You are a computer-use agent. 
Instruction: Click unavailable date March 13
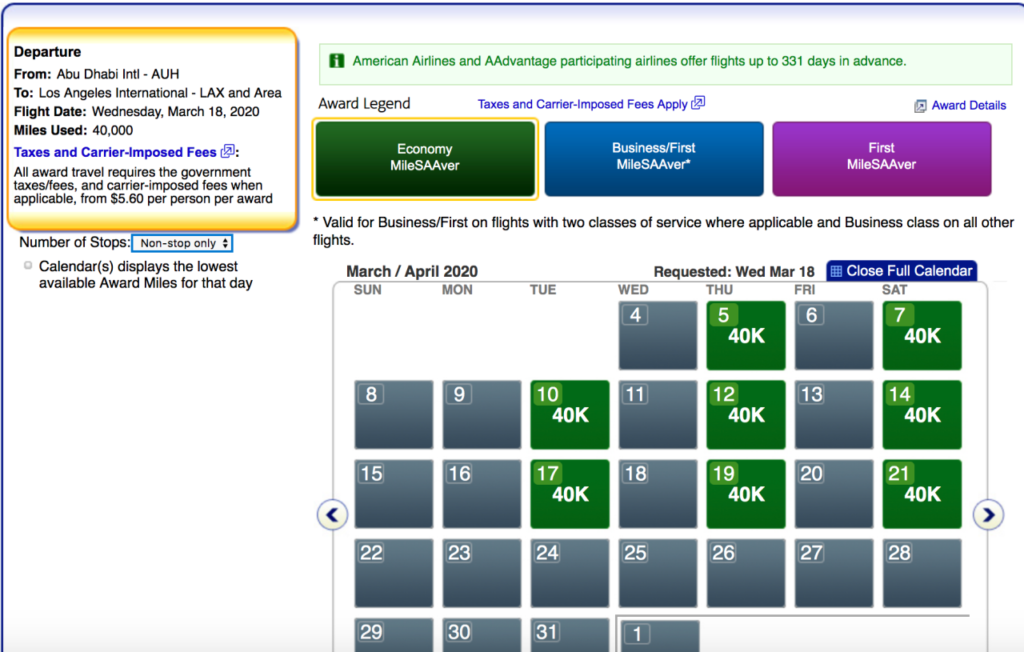pos(834,414)
